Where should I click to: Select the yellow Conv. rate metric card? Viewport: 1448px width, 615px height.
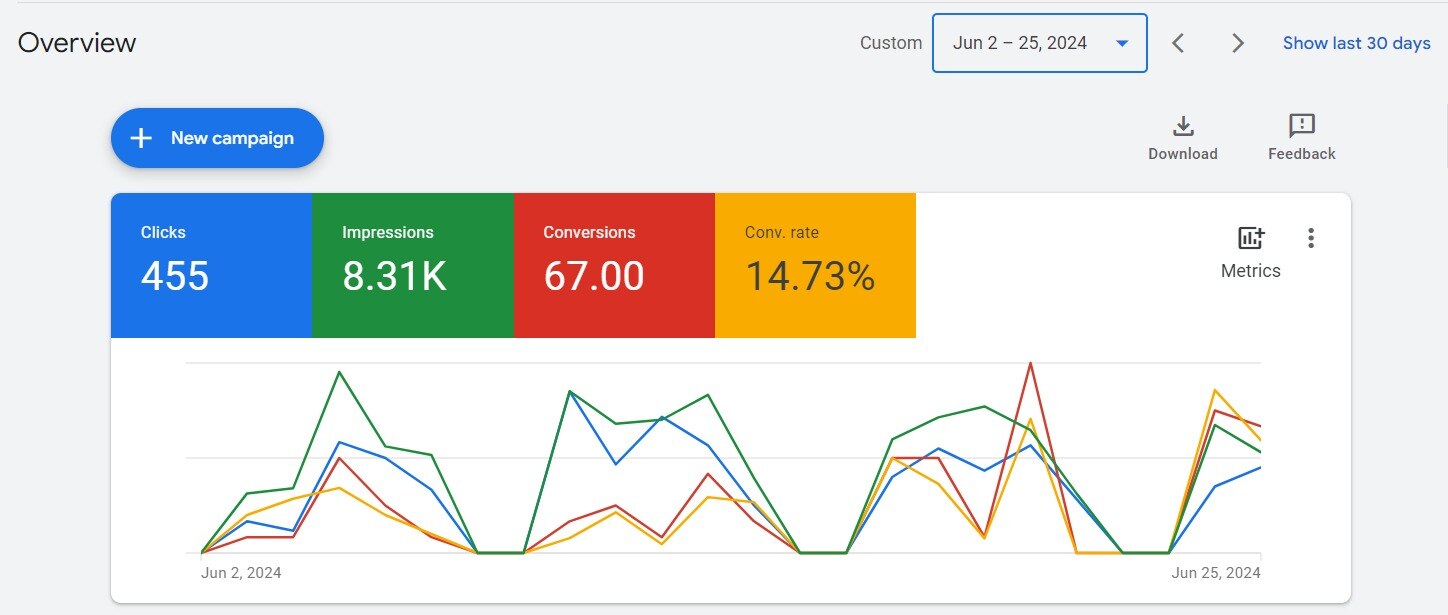tap(815, 265)
